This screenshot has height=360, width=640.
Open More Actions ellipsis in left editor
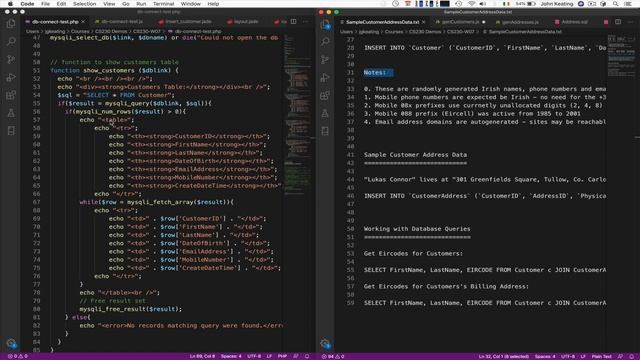coord(305,22)
